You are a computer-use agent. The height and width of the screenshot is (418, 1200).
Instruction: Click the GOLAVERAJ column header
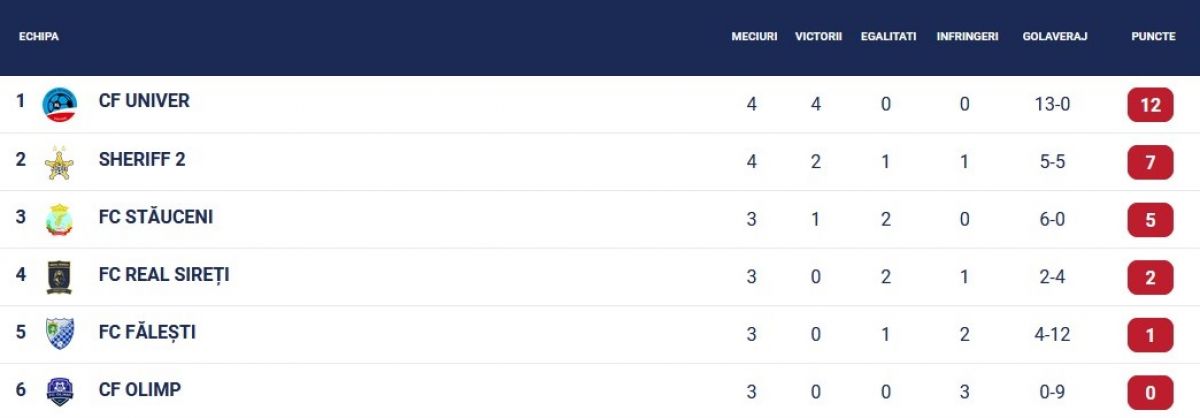coord(1055,36)
